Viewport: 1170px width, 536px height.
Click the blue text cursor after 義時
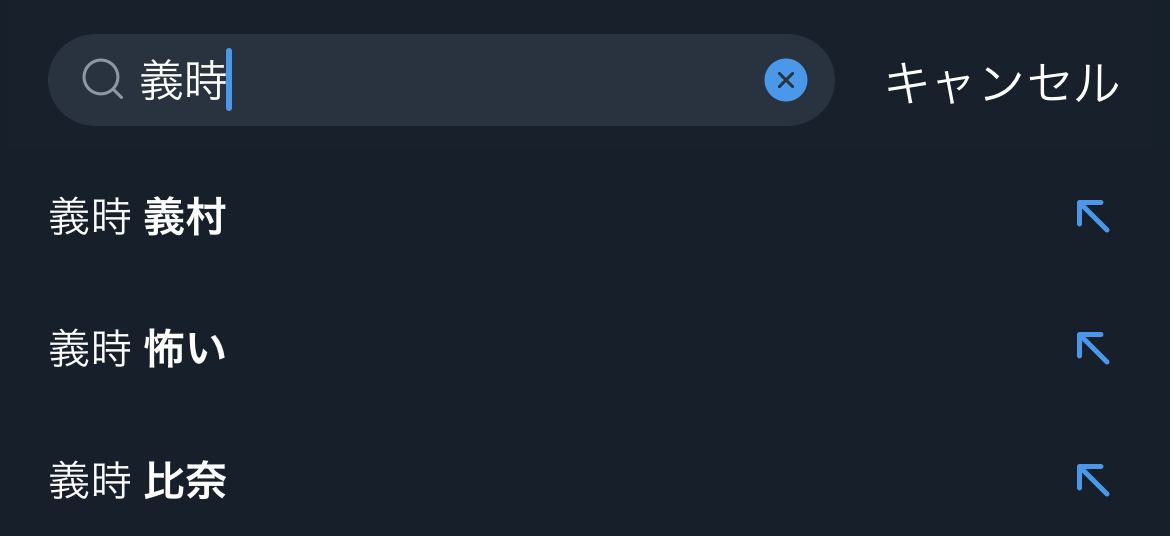tap(229, 80)
